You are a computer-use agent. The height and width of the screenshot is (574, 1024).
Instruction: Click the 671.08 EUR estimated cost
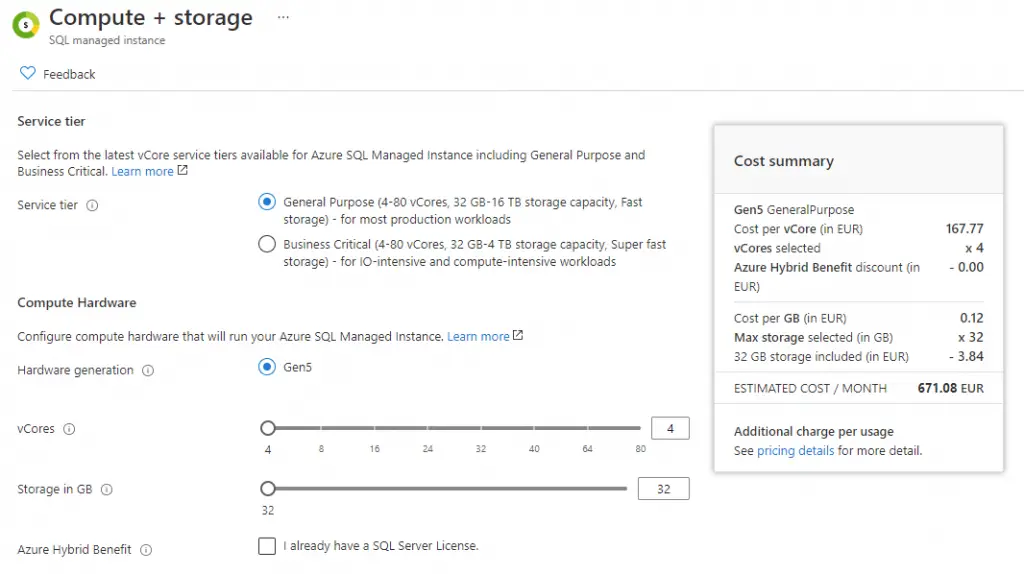950,388
